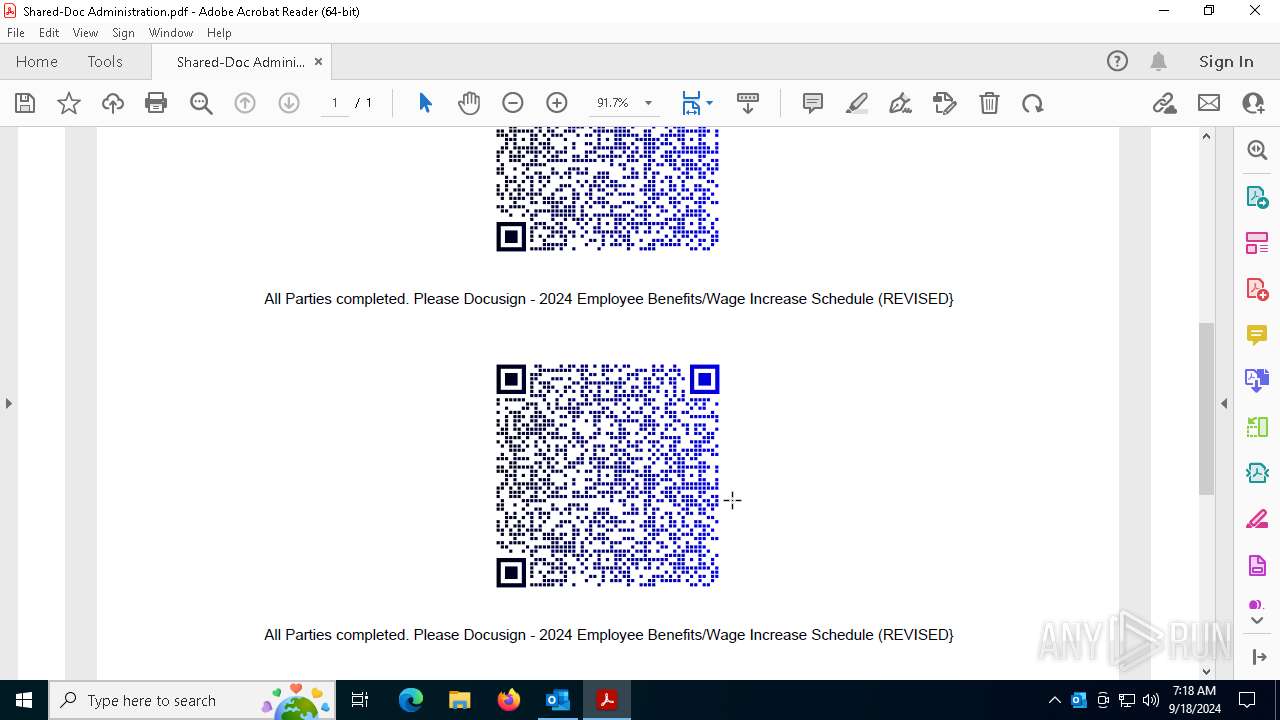The width and height of the screenshot is (1280, 720).
Task: Add a sticky note comment
Action: point(813,103)
